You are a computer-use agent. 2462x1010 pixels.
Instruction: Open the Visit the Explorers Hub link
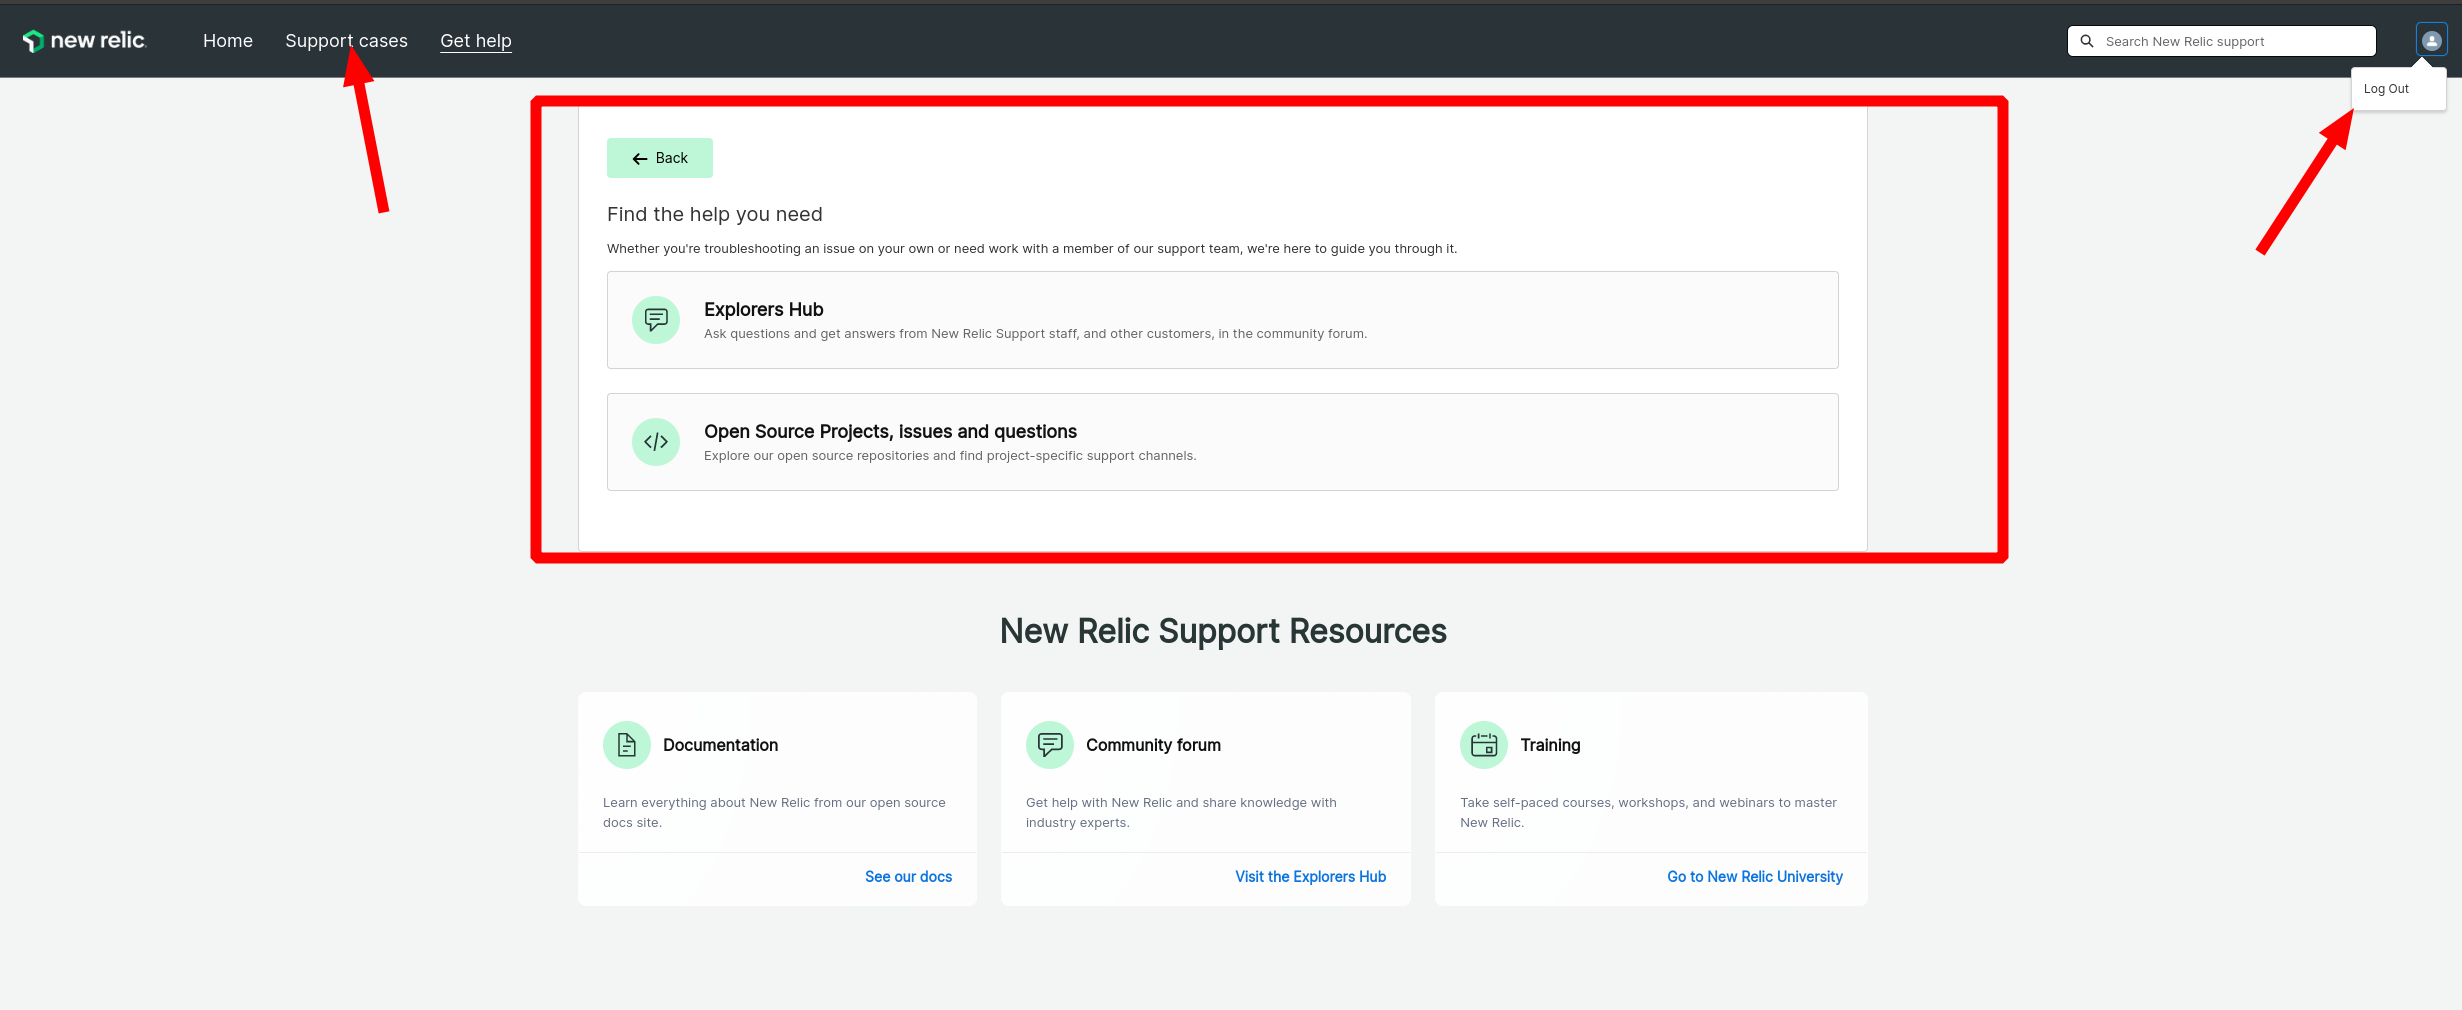tap(1310, 877)
